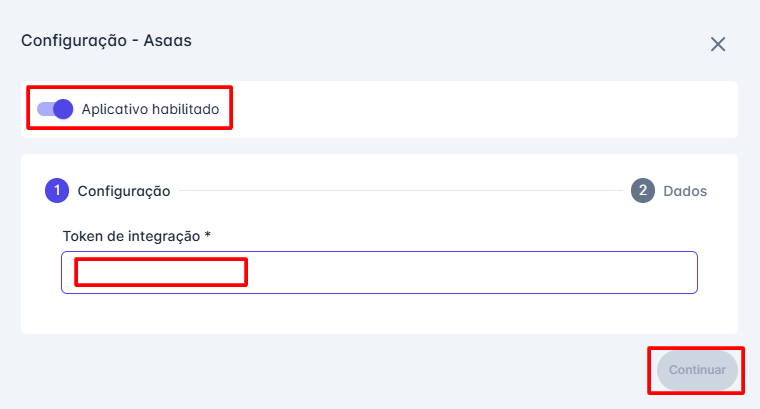Click the purple toggle knob

64,108
